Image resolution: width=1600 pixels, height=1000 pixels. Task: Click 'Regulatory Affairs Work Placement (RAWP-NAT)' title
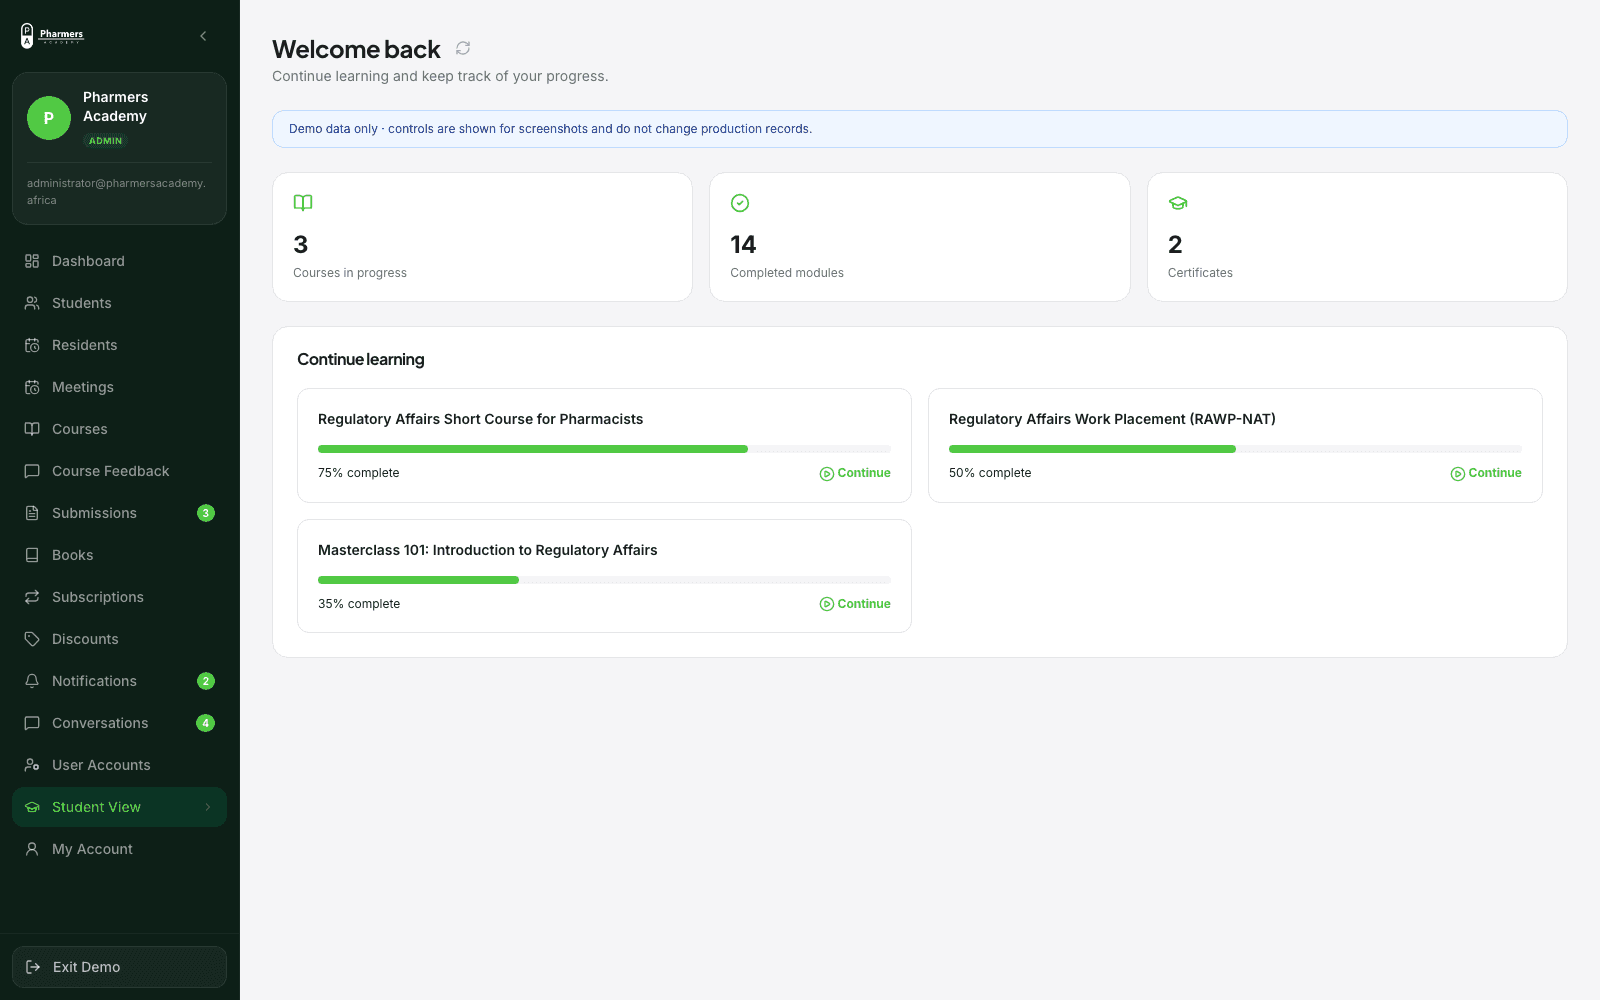coord(1112,419)
